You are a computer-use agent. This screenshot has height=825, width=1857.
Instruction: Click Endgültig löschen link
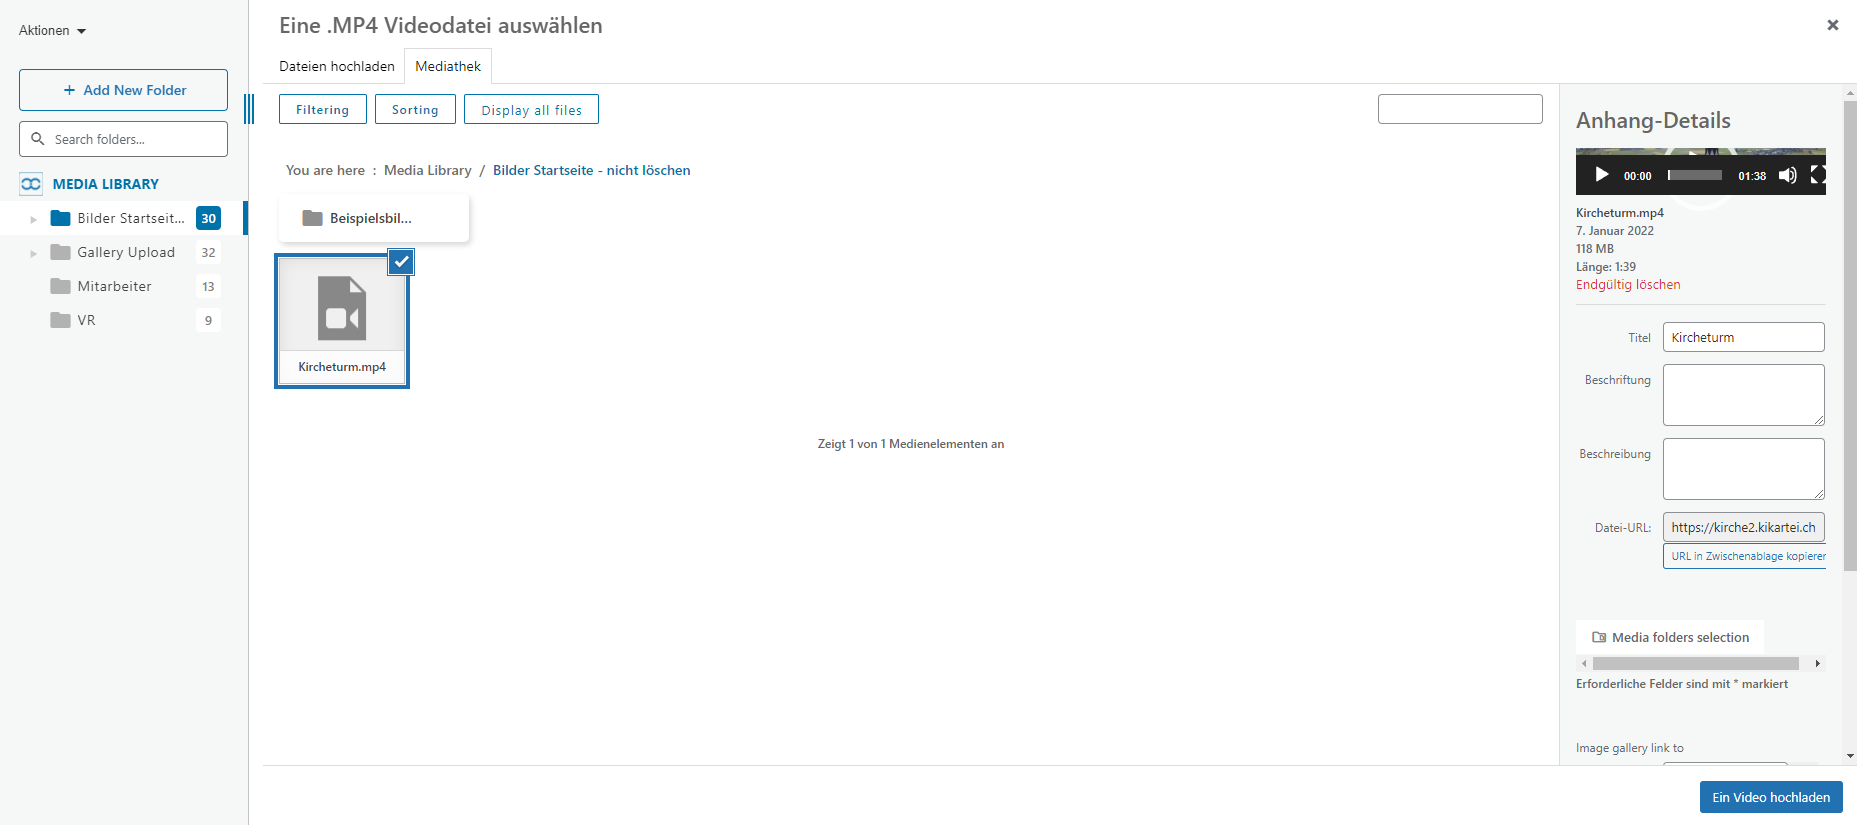click(1627, 285)
